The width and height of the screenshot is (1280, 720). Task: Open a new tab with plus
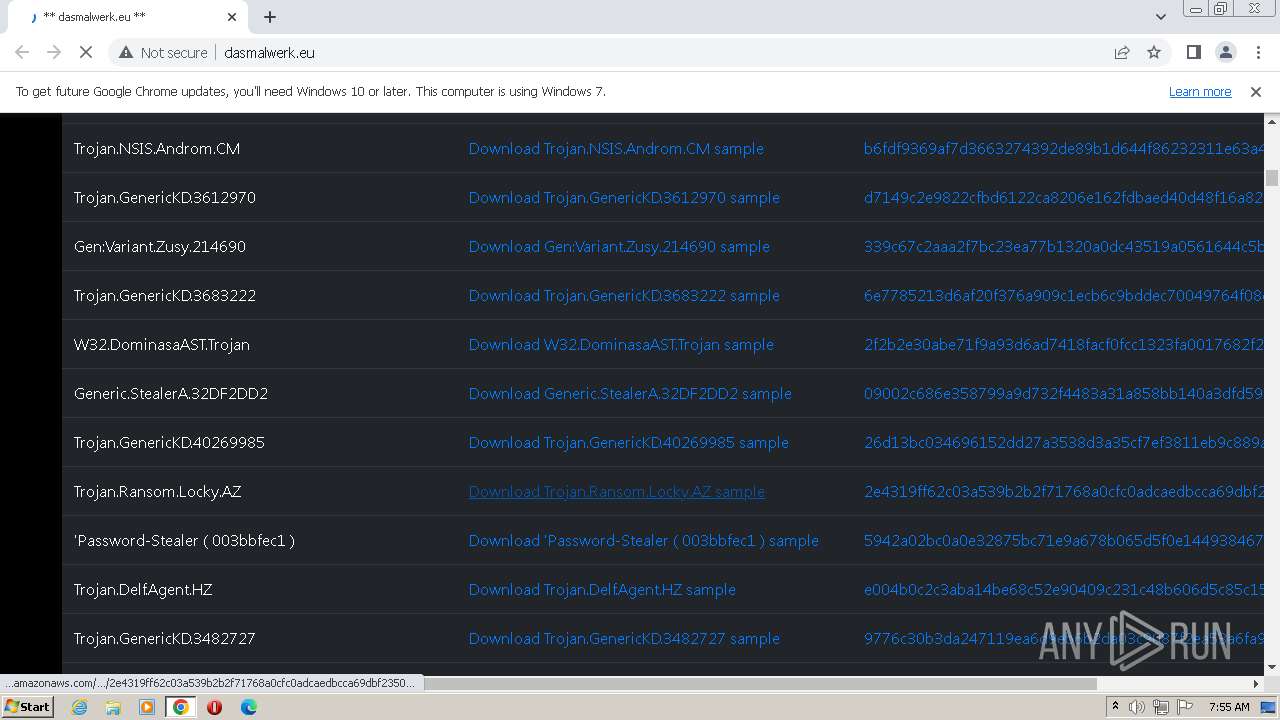click(270, 17)
